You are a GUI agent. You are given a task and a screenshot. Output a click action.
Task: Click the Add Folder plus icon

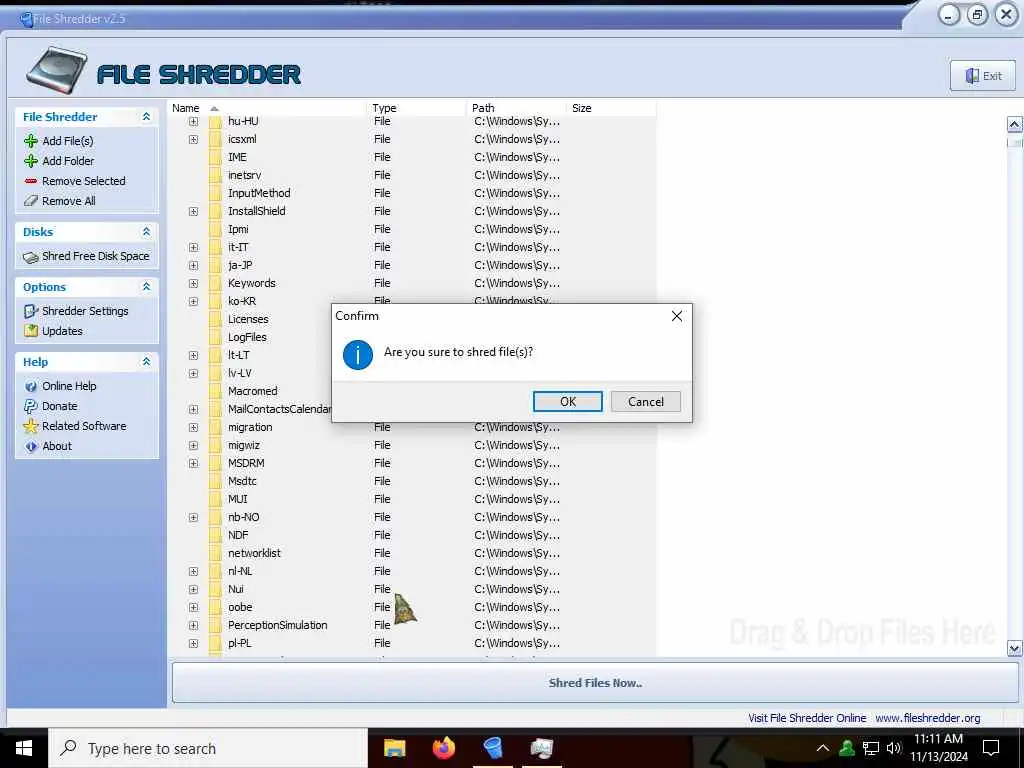click(x=31, y=161)
